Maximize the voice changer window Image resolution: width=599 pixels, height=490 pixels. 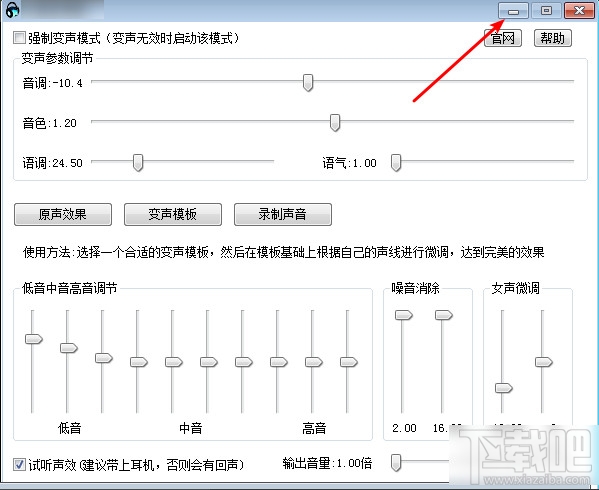coord(547,11)
